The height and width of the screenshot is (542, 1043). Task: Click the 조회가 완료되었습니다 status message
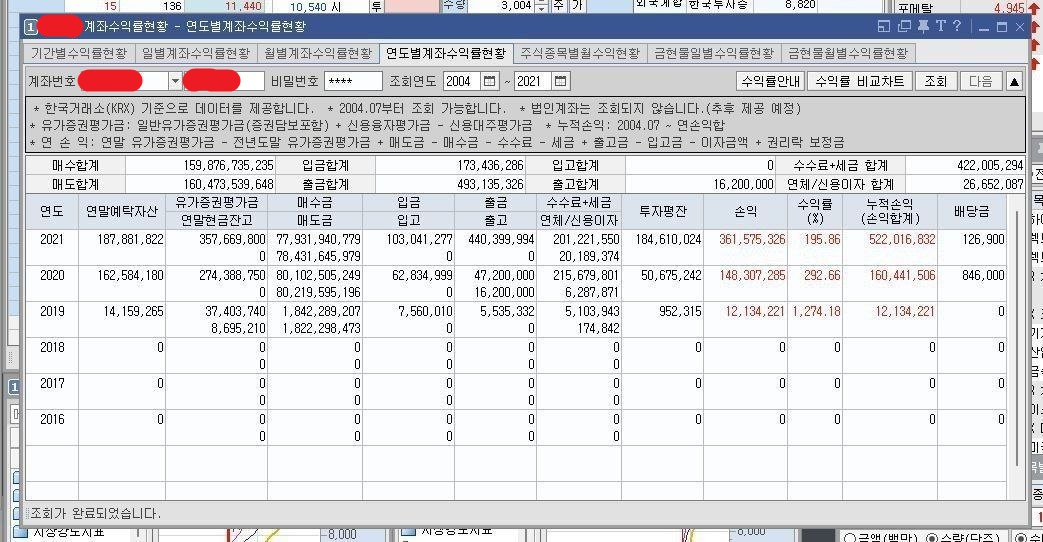pos(95,513)
